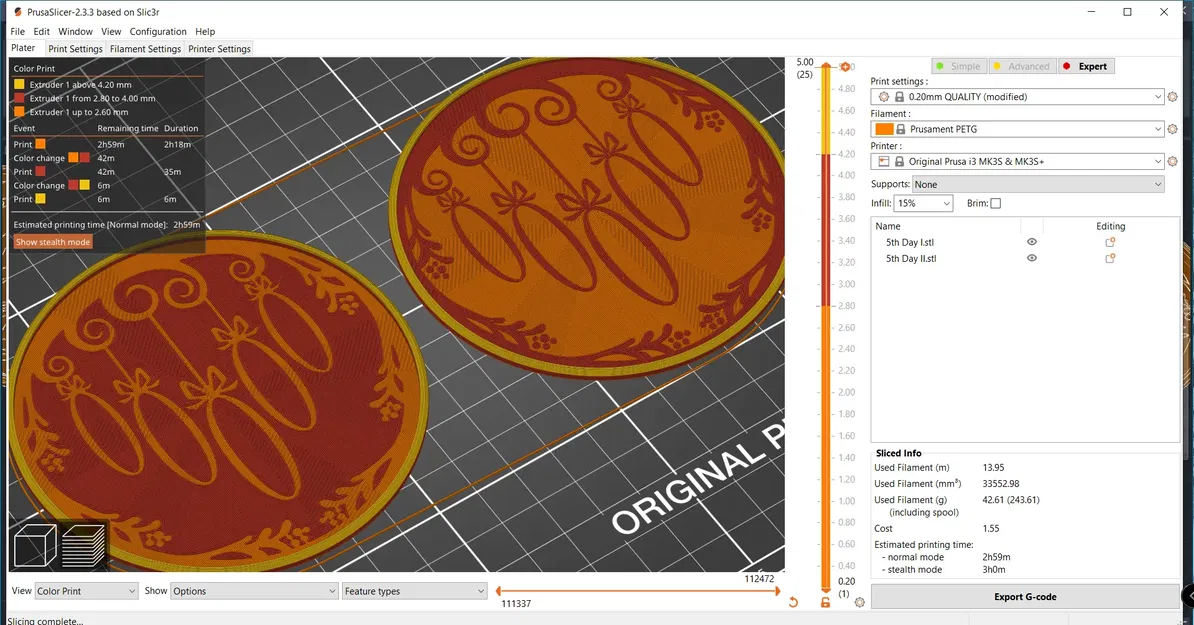Open the View Color Print dropdown
The width and height of the screenshot is (1194, 625).
click(x=86, y=591)
